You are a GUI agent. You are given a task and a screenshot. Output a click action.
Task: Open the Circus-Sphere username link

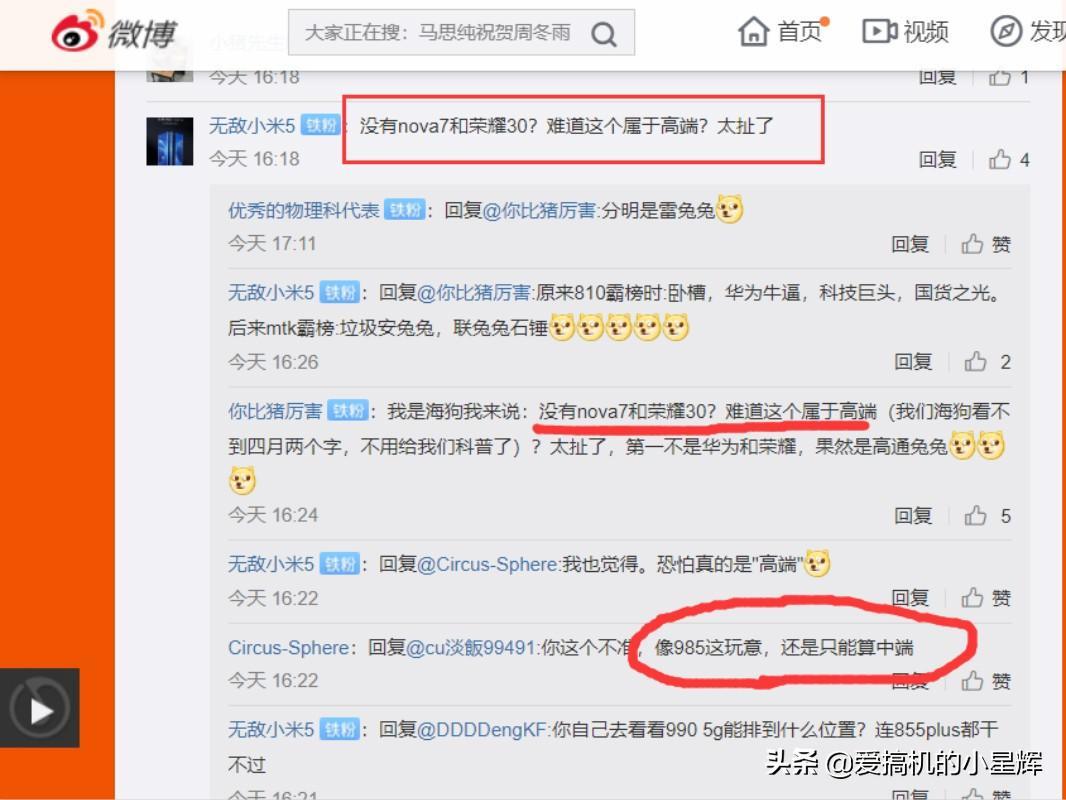click(288, 648)
